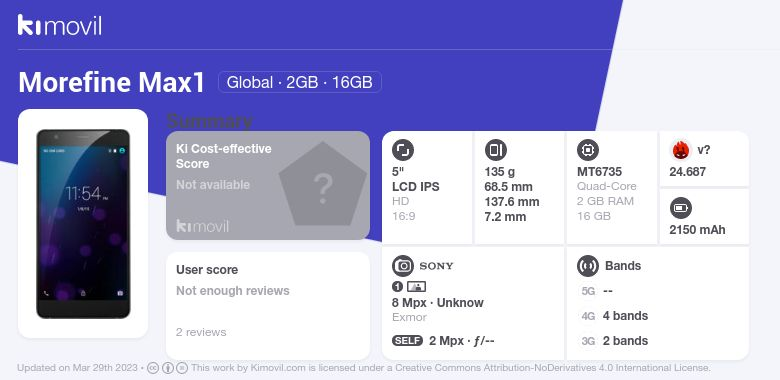
Task: Click the 5G bands row
Action: tap(597, 291)
